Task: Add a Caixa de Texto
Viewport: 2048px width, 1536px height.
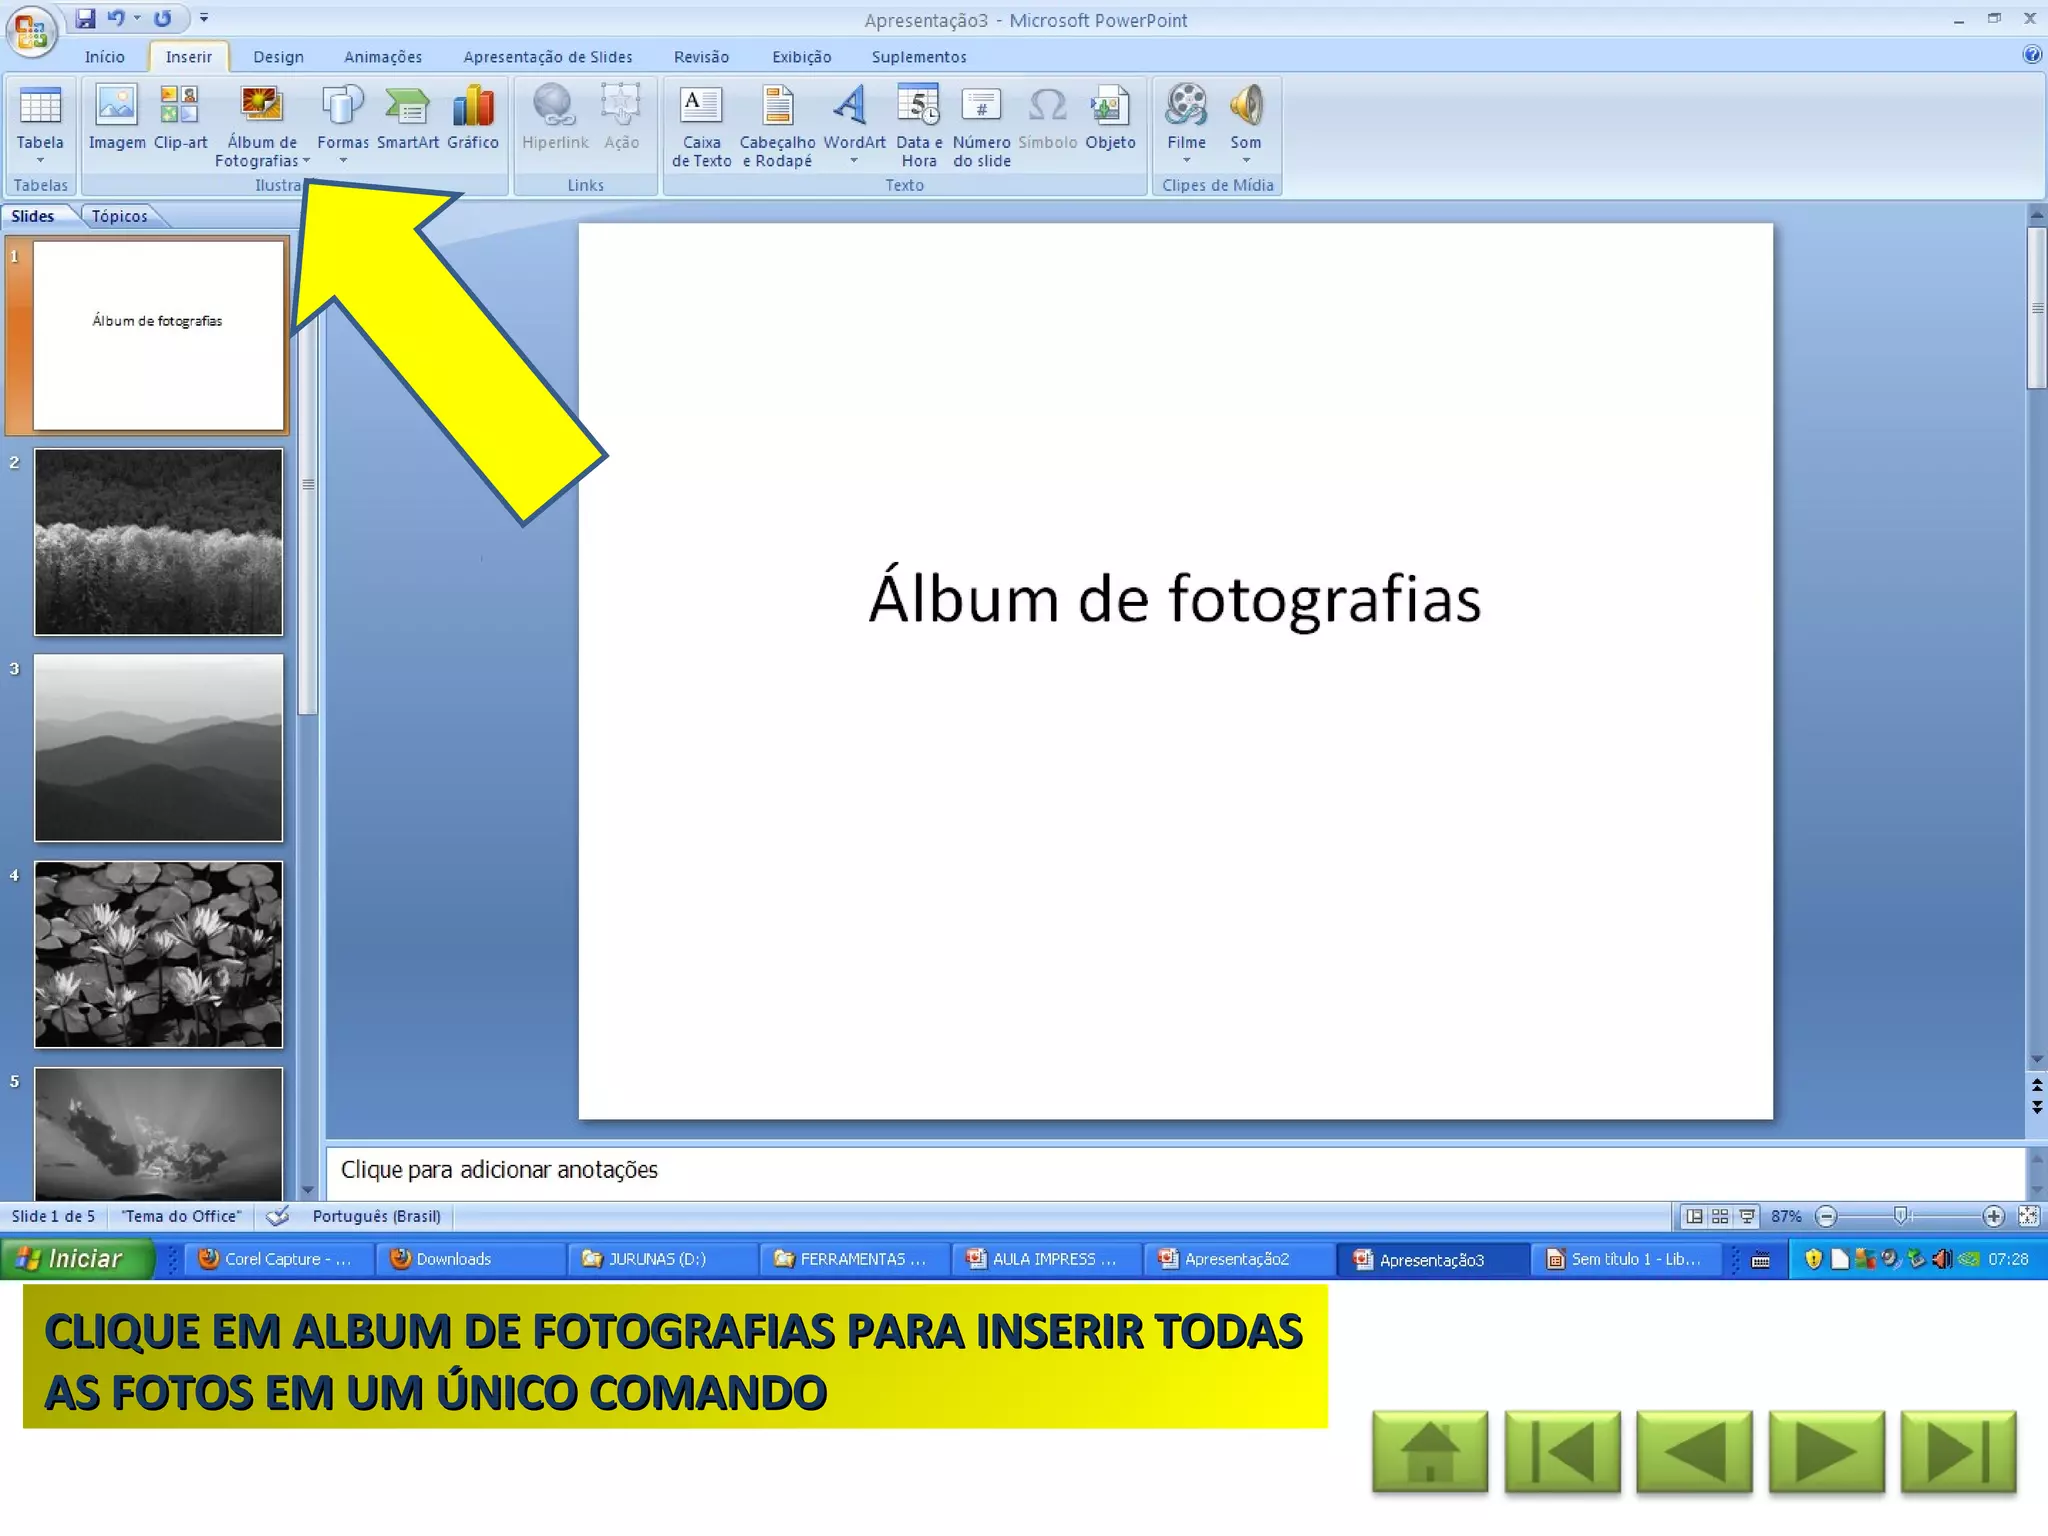Action: (701, 125)
